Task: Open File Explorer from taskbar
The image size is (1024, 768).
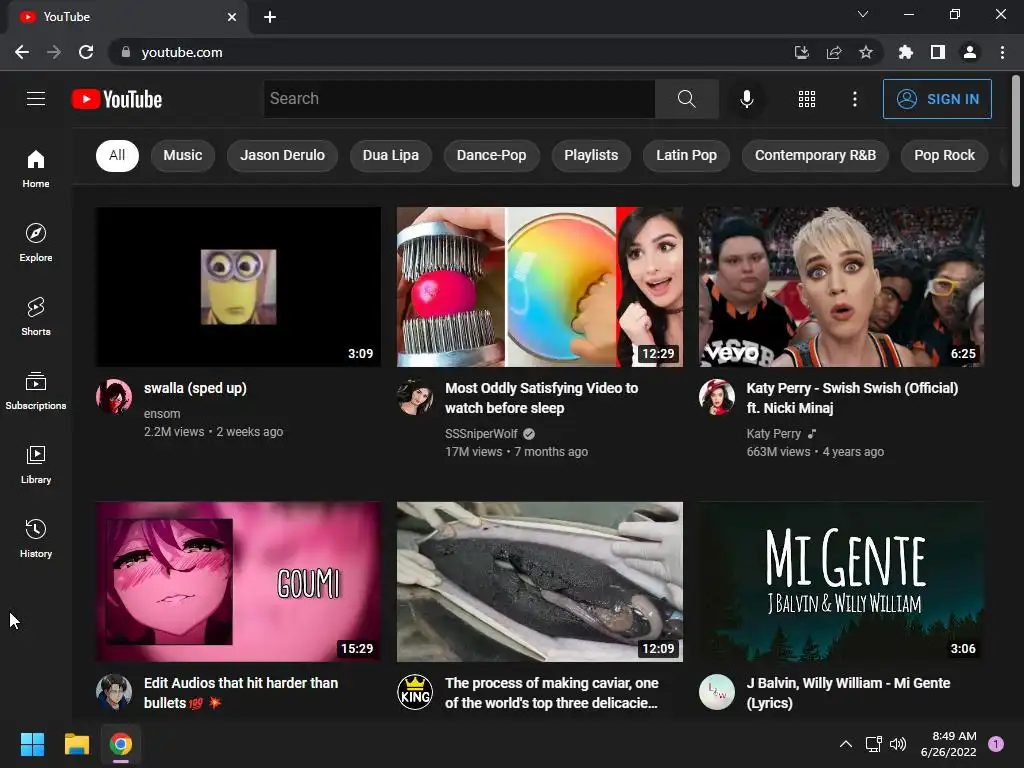Action: click(x=76, y=744)
